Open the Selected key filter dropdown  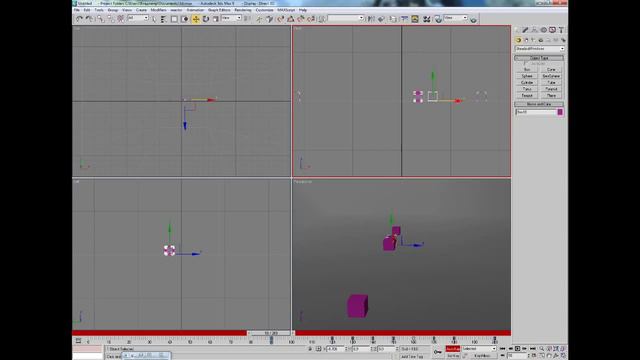pos(479,349)
